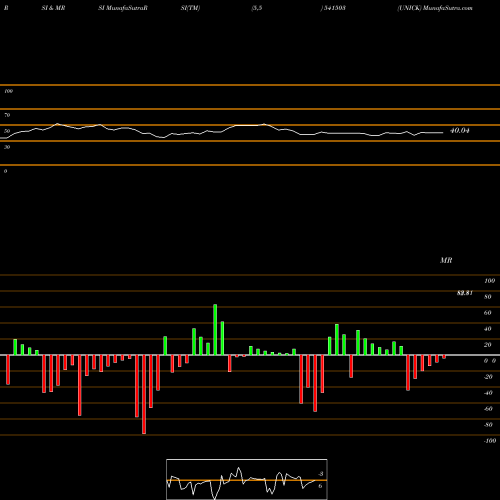Click the 50 level label on the RSI axis

pyautogui.click(x=7, y=131)
